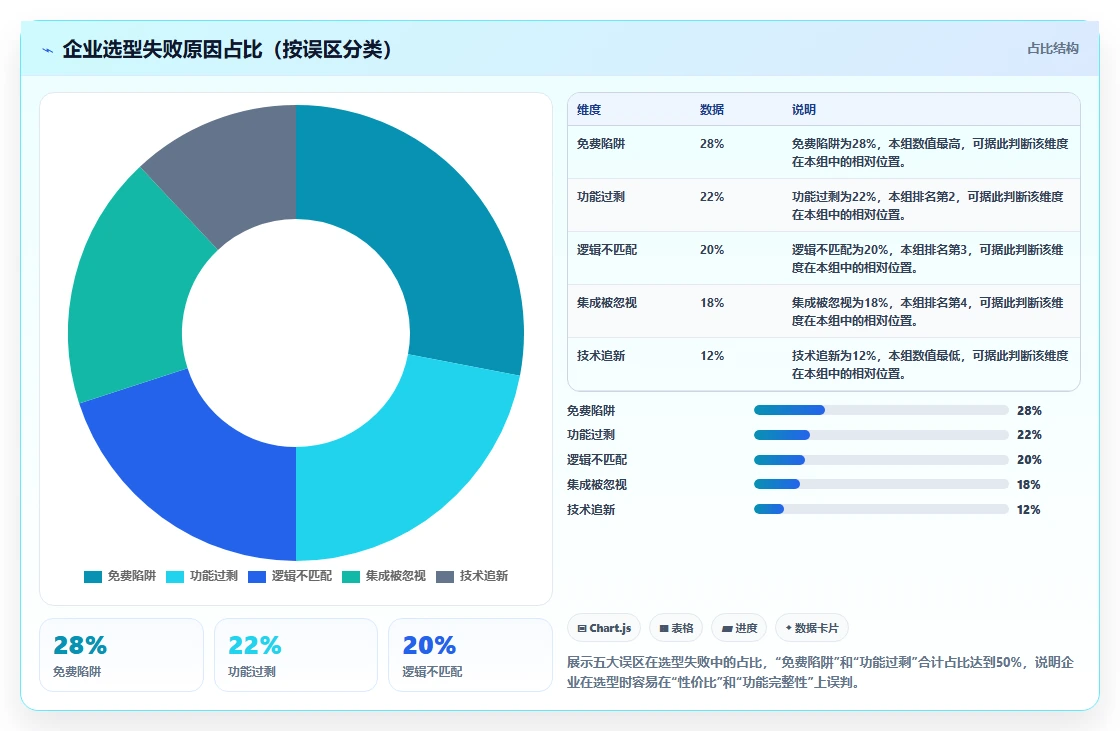1120x731 pixels.
Task: Click the 说明 column header
Action: 804,110
